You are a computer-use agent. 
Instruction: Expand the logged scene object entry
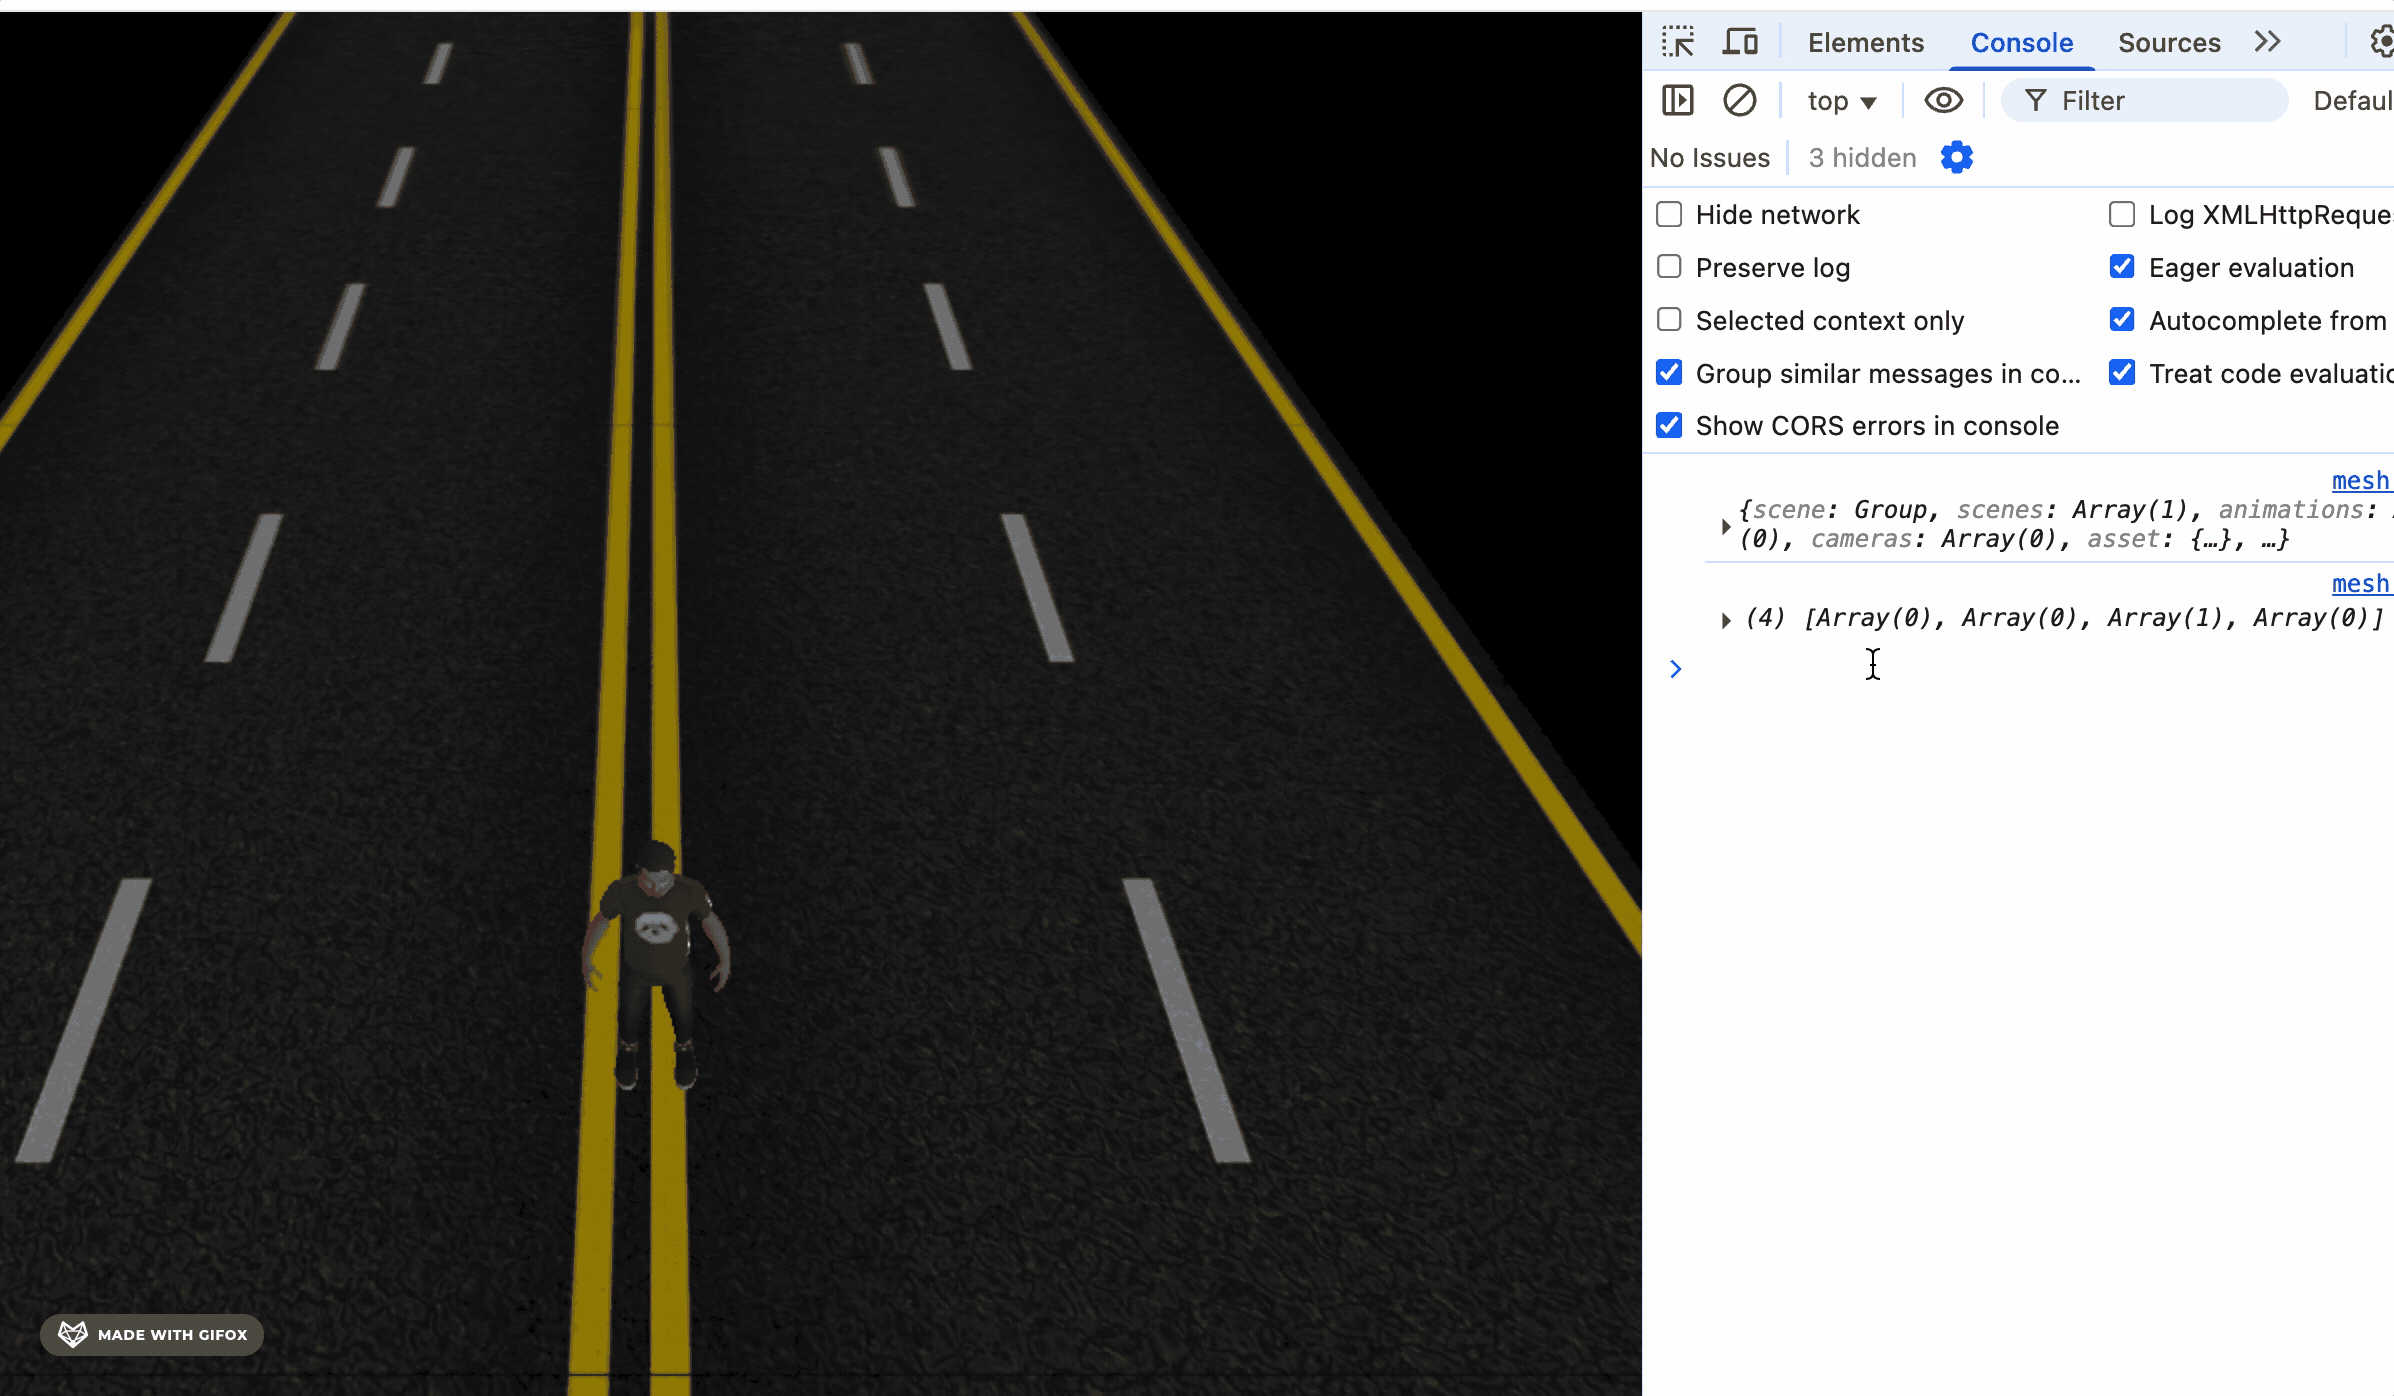1726,526
